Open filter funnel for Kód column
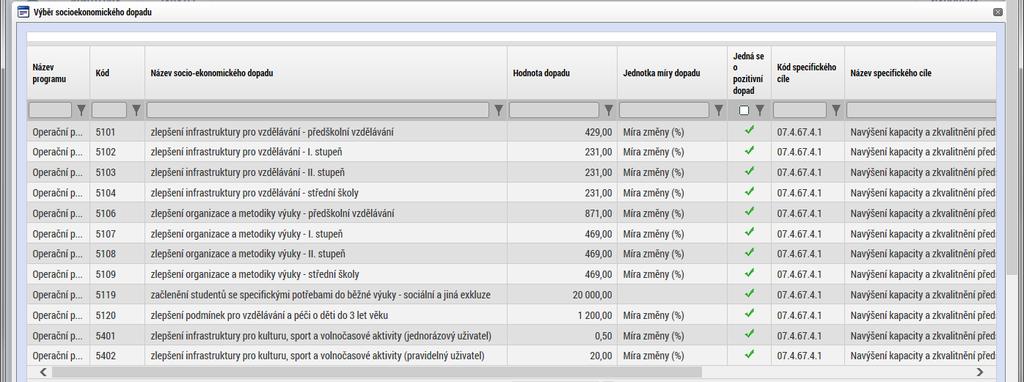This screenshot has width=1024, height=382. point(136,110)
